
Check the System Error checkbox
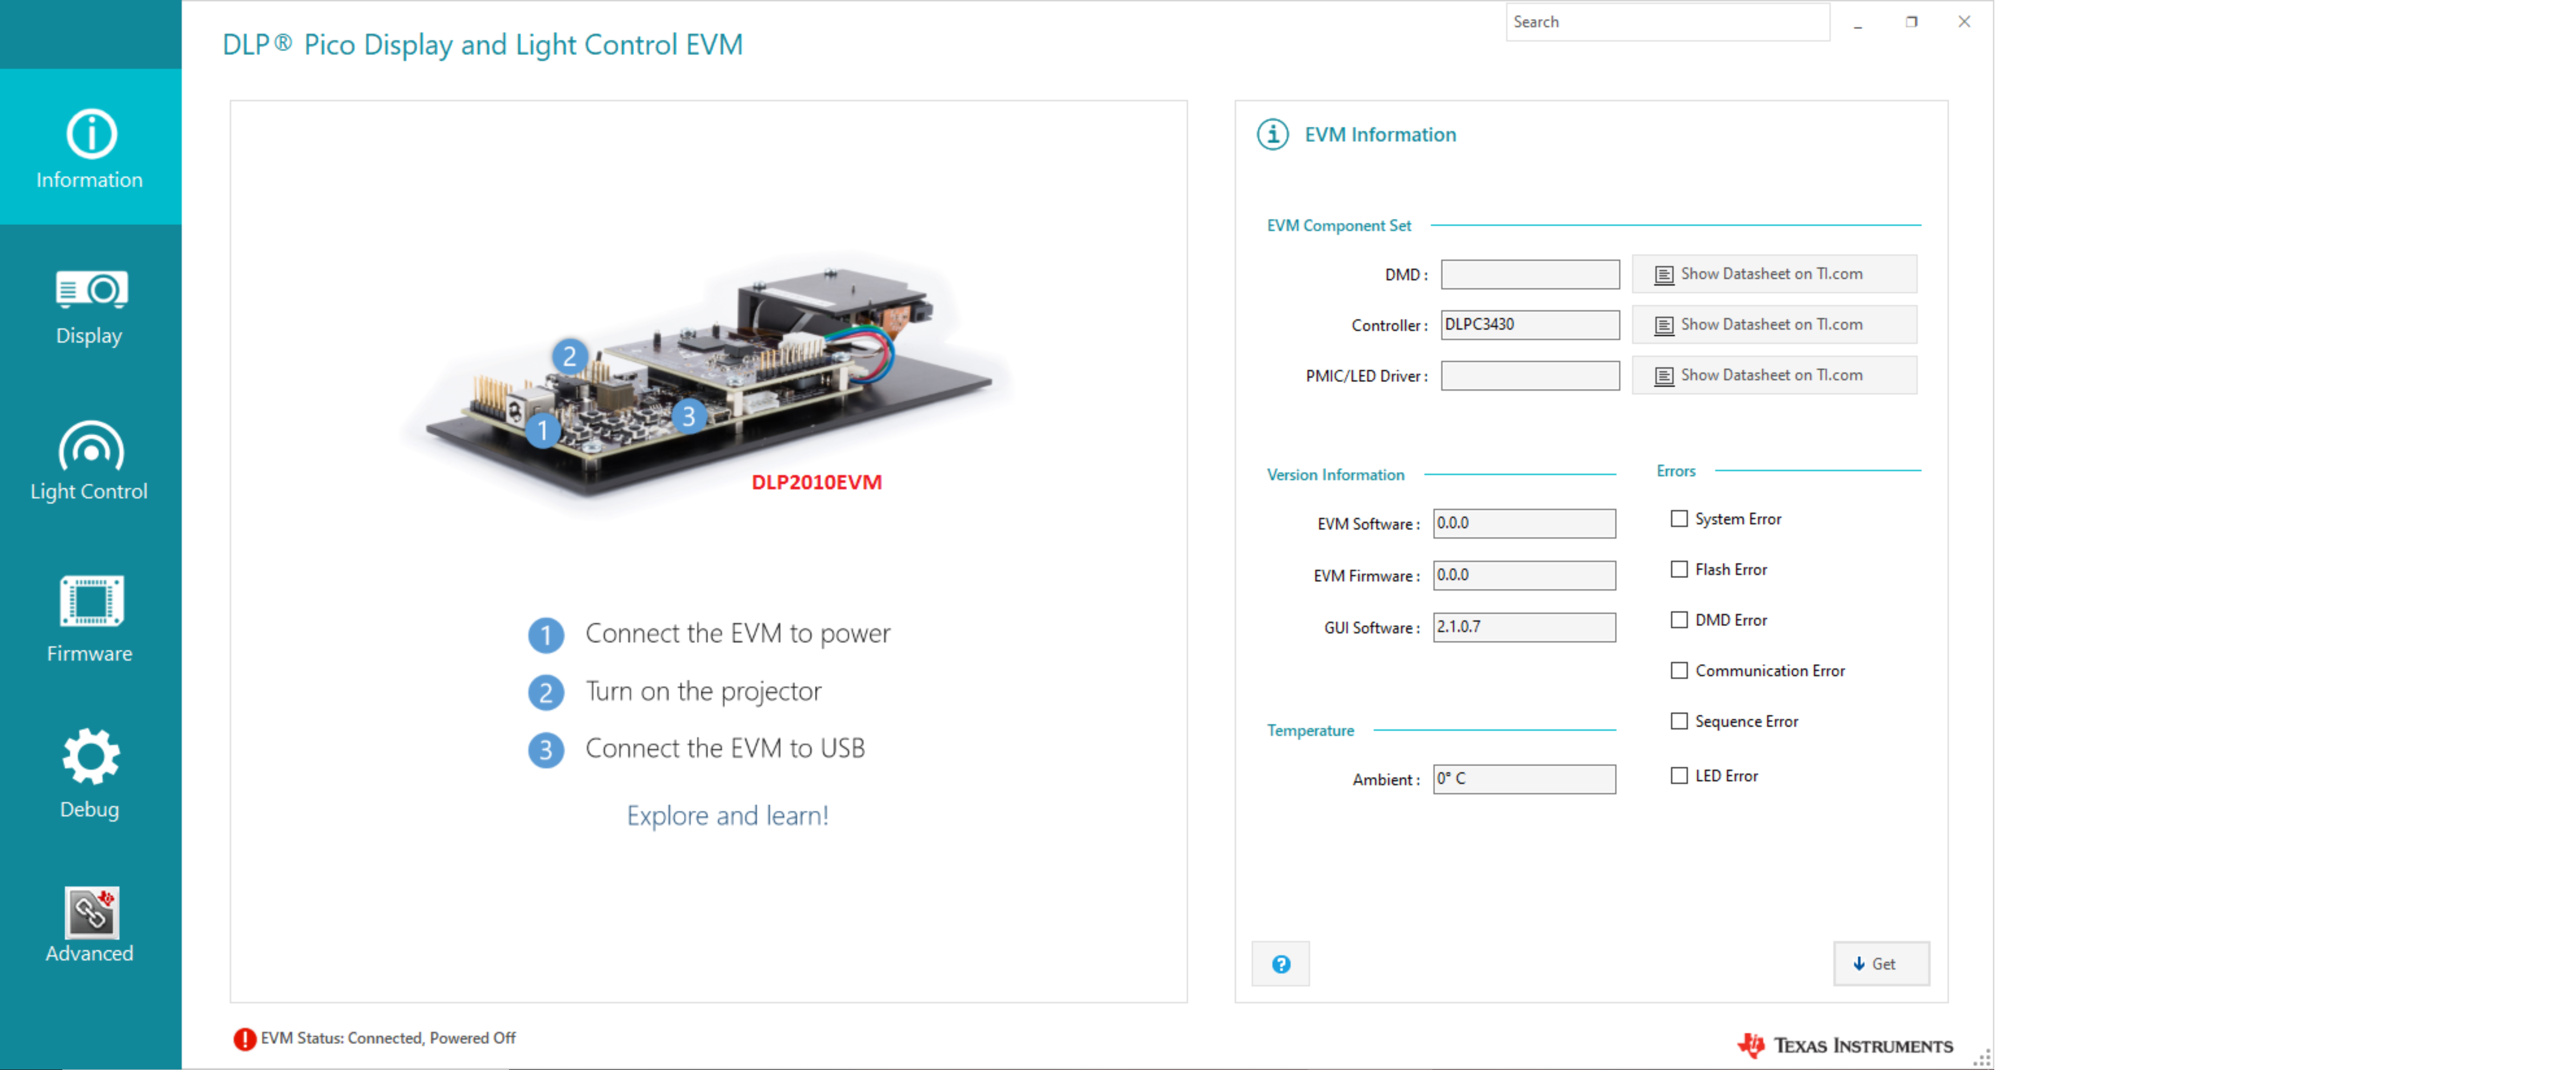1679,518
